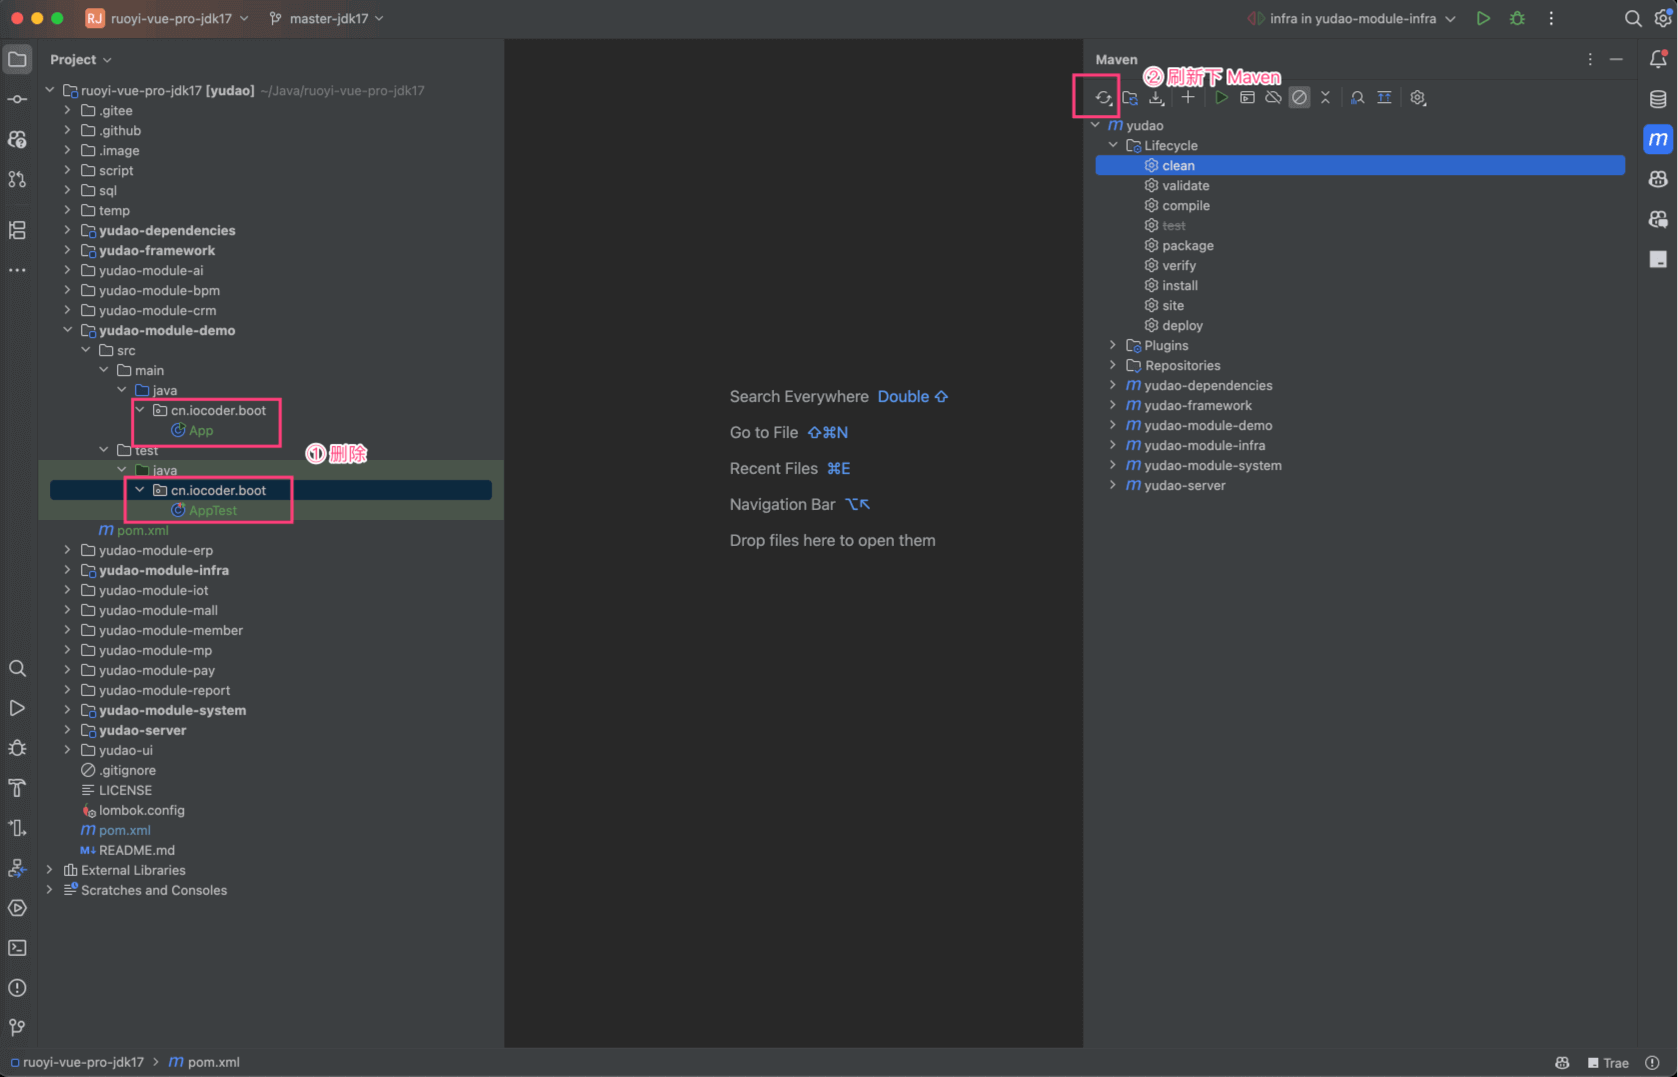Image resolution: width=1678 pixels, height=1077 pixels.
Task: Open the run configuration selector infra
Action: coord(1352,19)
